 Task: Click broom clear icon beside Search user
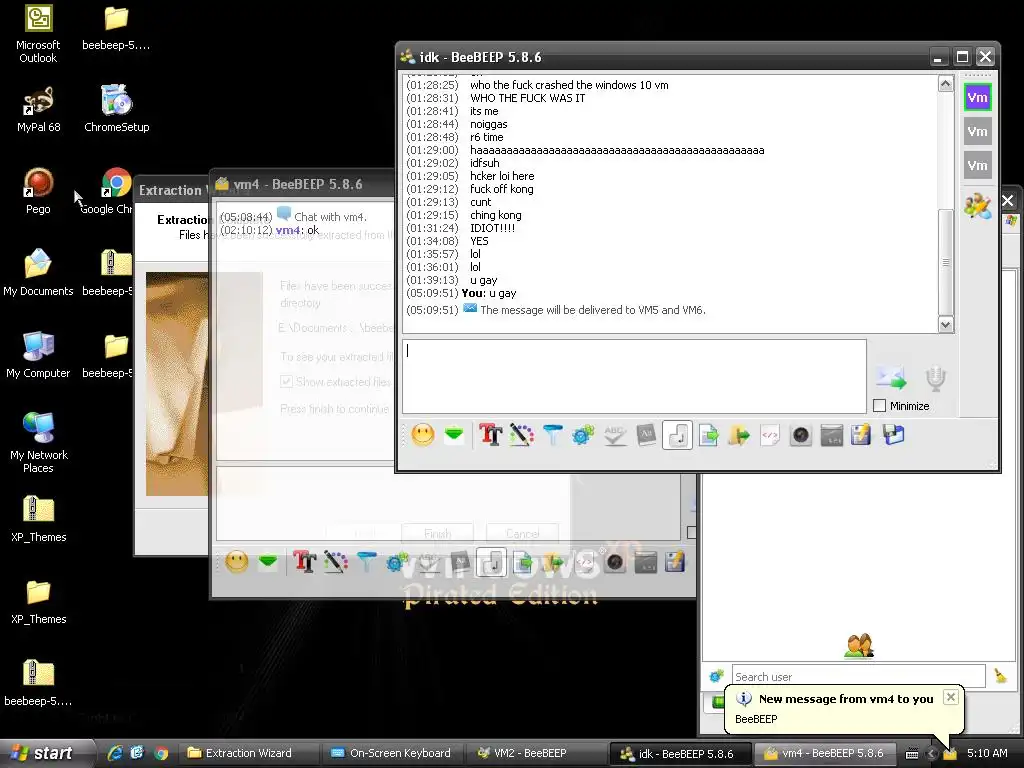(1000, 676)
